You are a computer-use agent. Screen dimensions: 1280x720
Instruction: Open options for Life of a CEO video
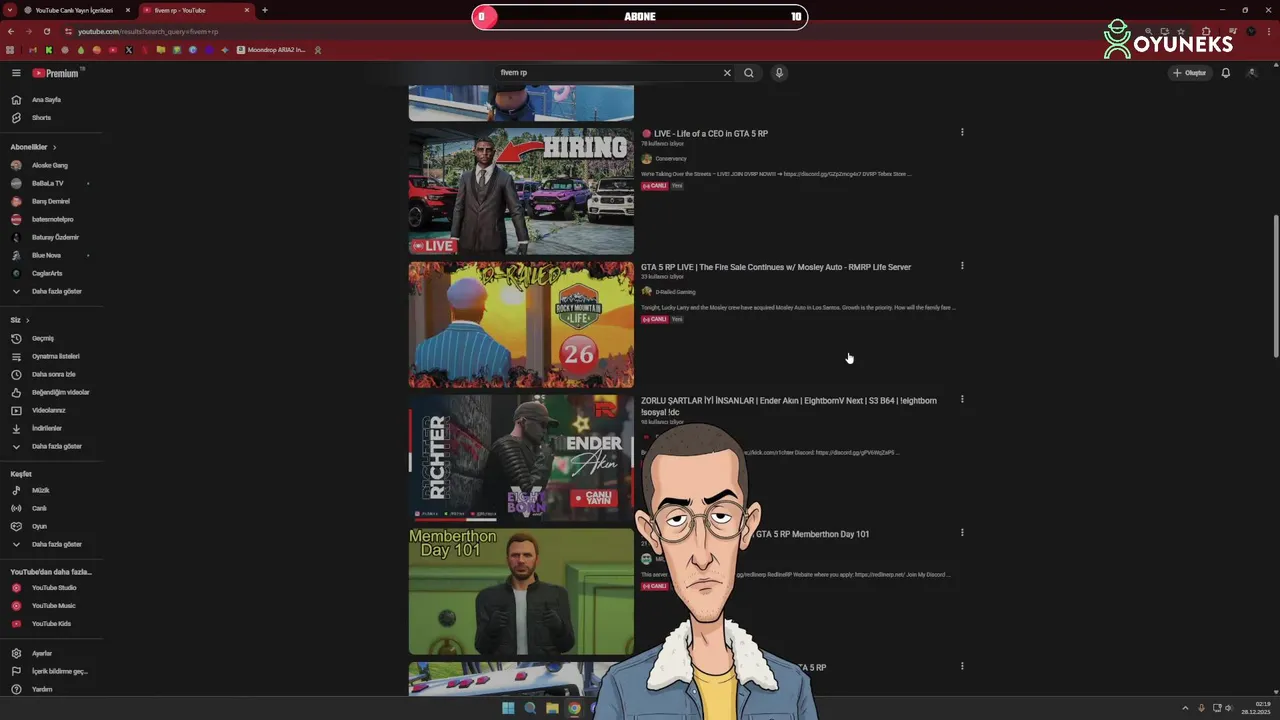[962, 132]
